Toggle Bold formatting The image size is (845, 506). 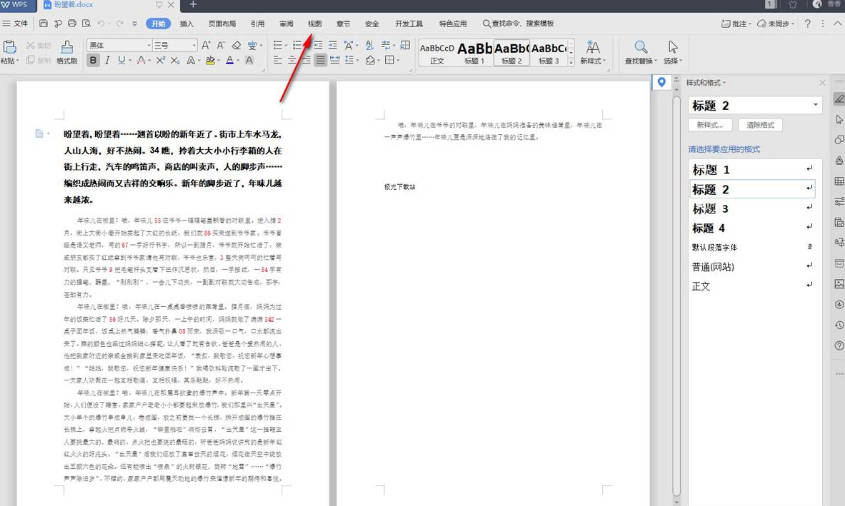93,60
